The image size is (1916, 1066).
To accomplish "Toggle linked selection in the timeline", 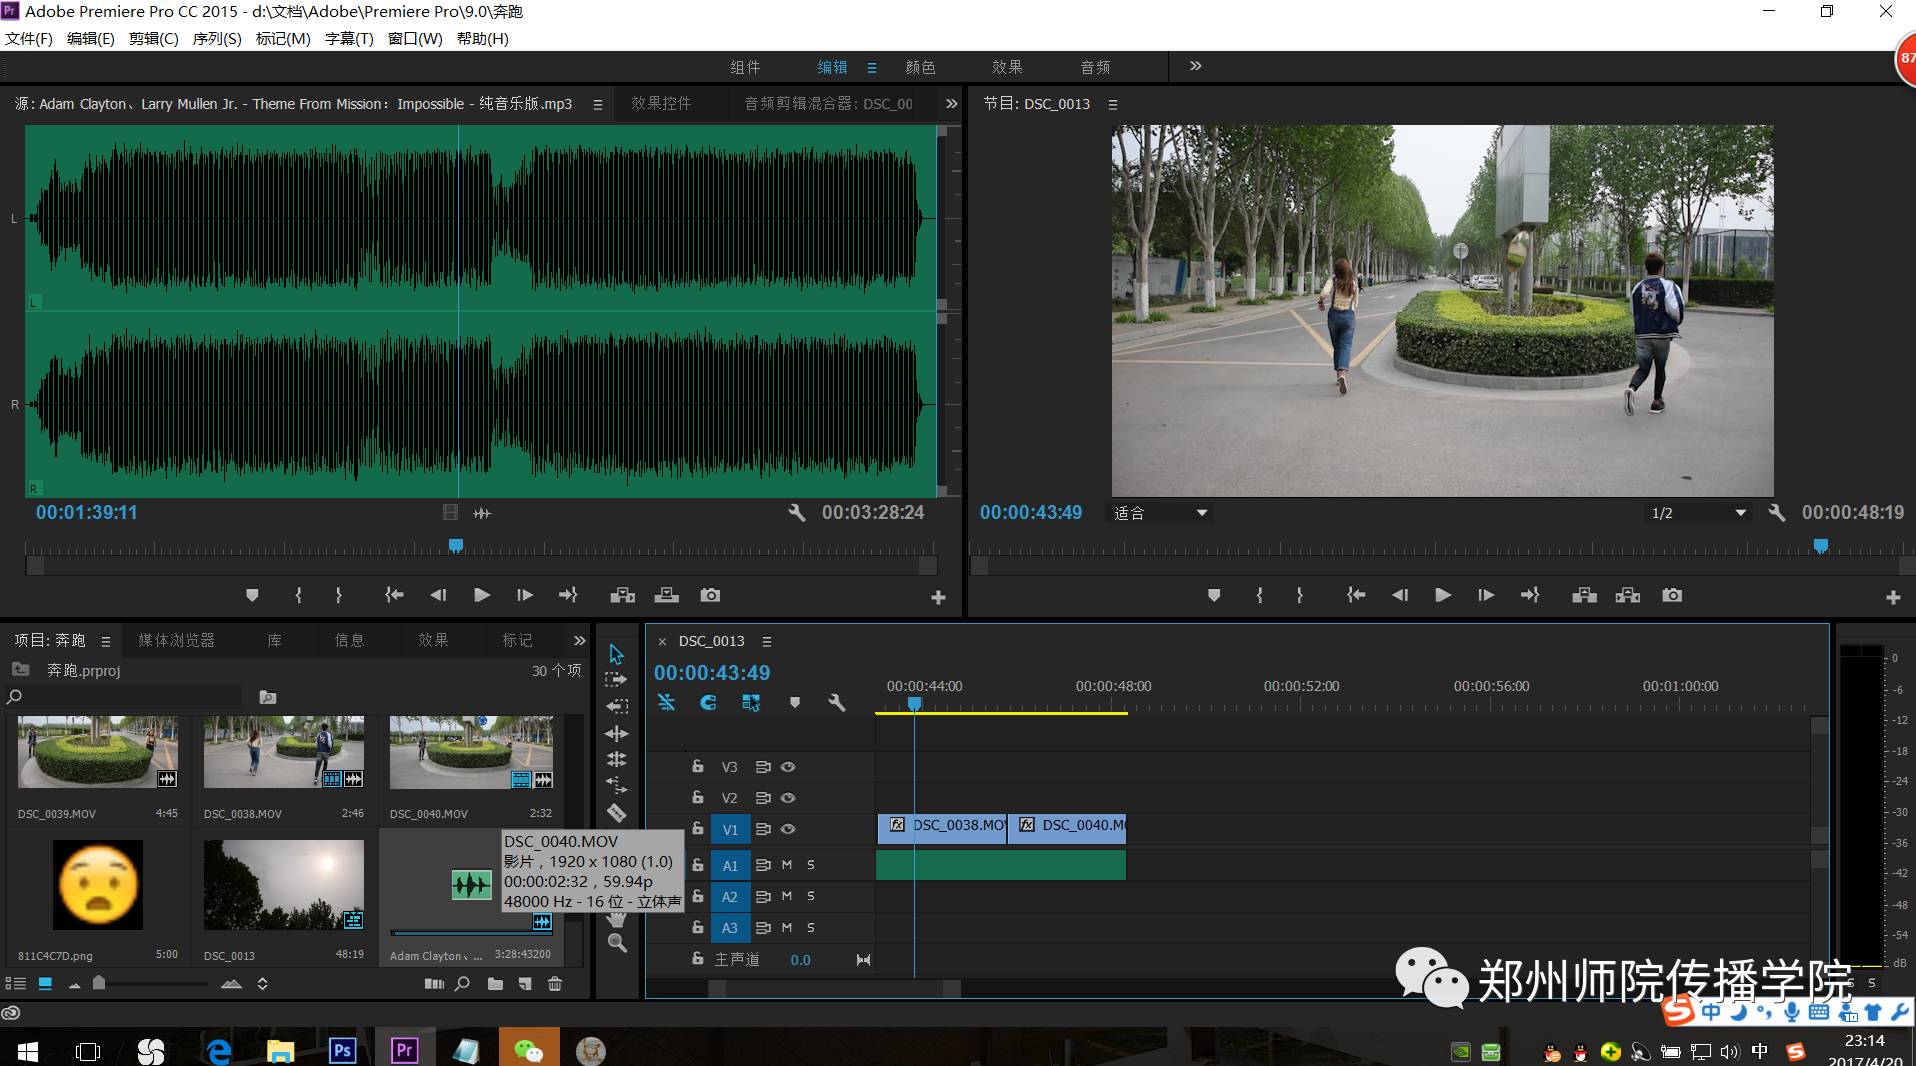I will pos(751,703).
